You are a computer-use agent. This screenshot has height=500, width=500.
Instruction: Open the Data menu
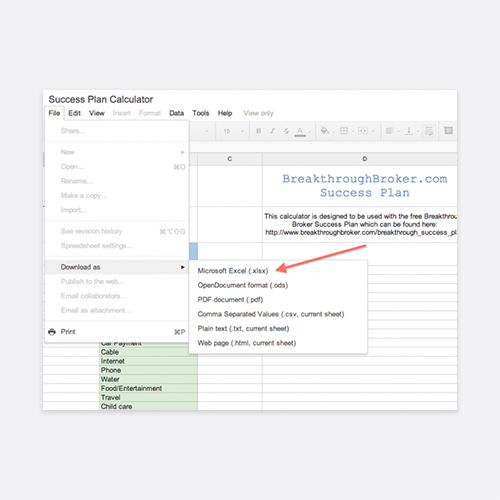click(x=176, y=113)
